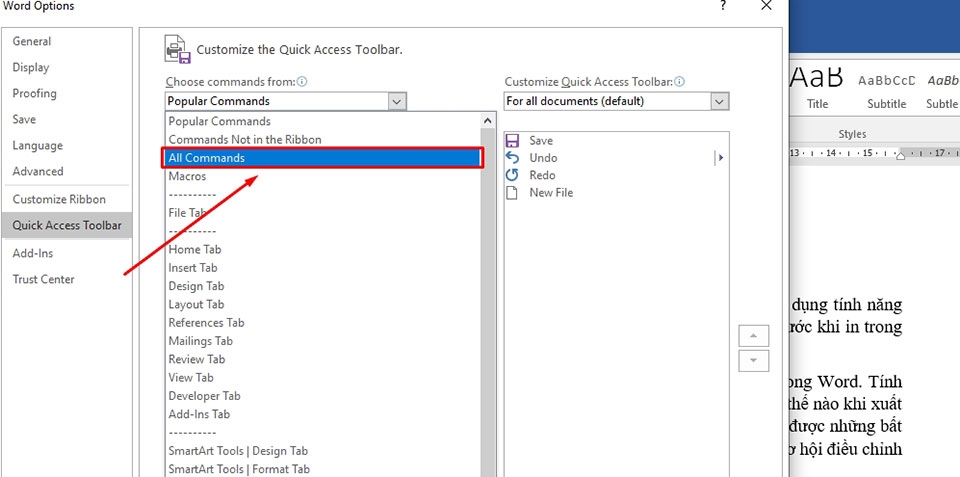Select Quick Access Toolbar category

click(67, 225)
